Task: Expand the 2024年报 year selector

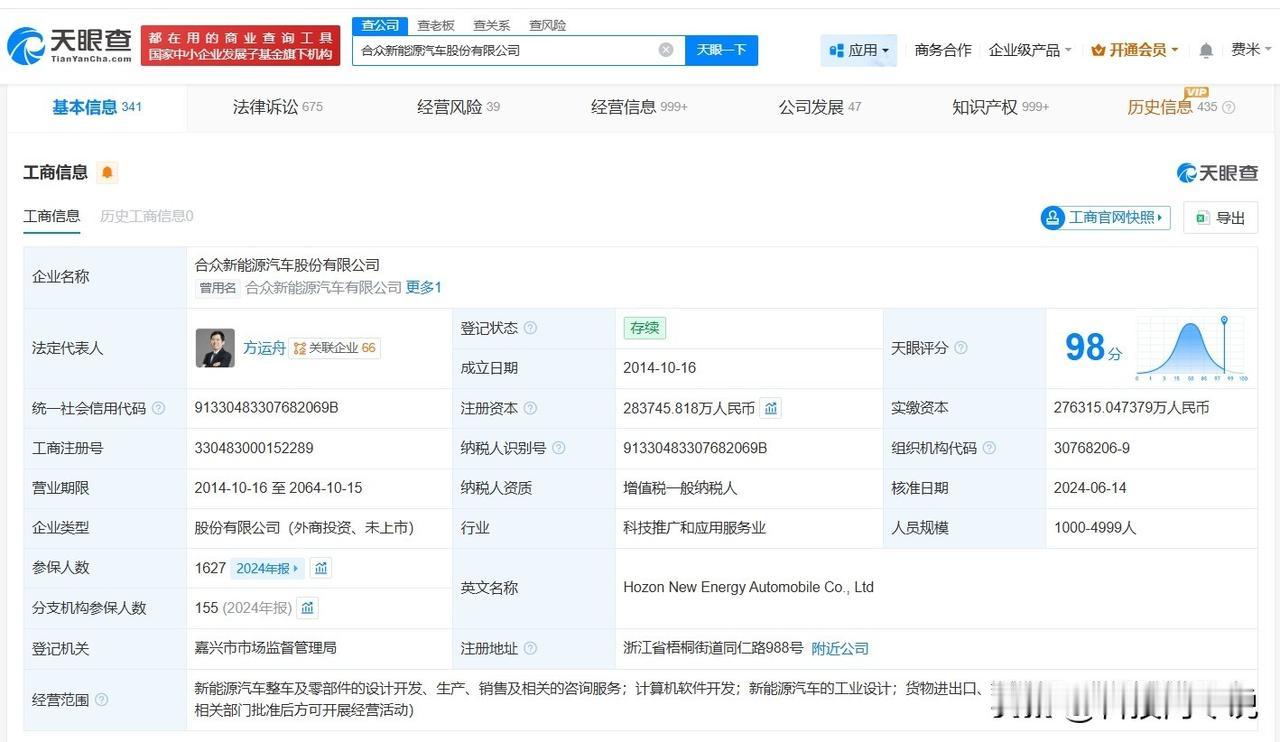Action: pyautogui.click(x=267, y=568)
